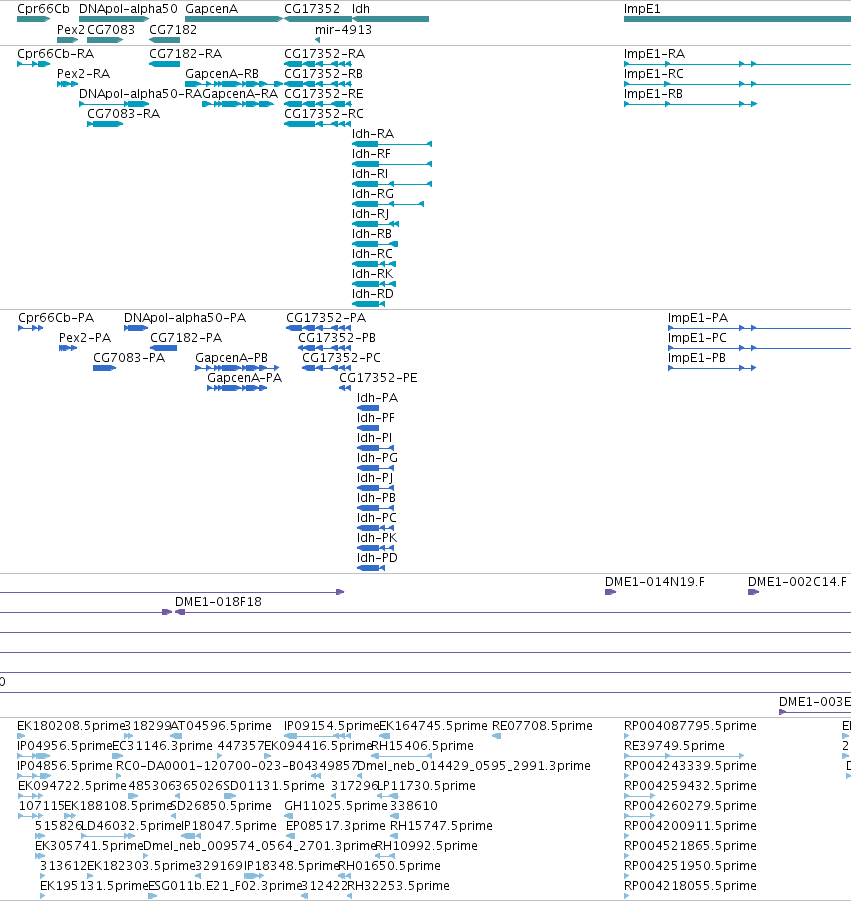
Task: Select the GH11025.5prime EST label
Action: [x=336, y=806]
